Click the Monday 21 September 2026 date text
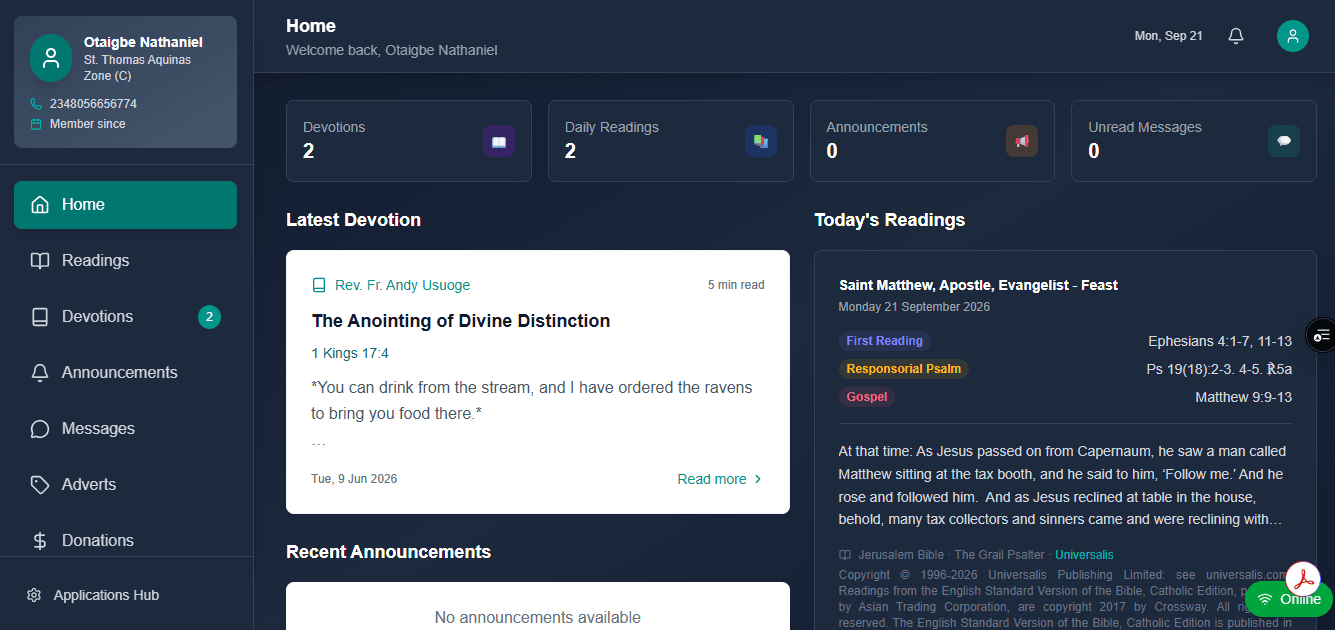The height and width of the screenshot is (630, 1335). coord(914,307)
